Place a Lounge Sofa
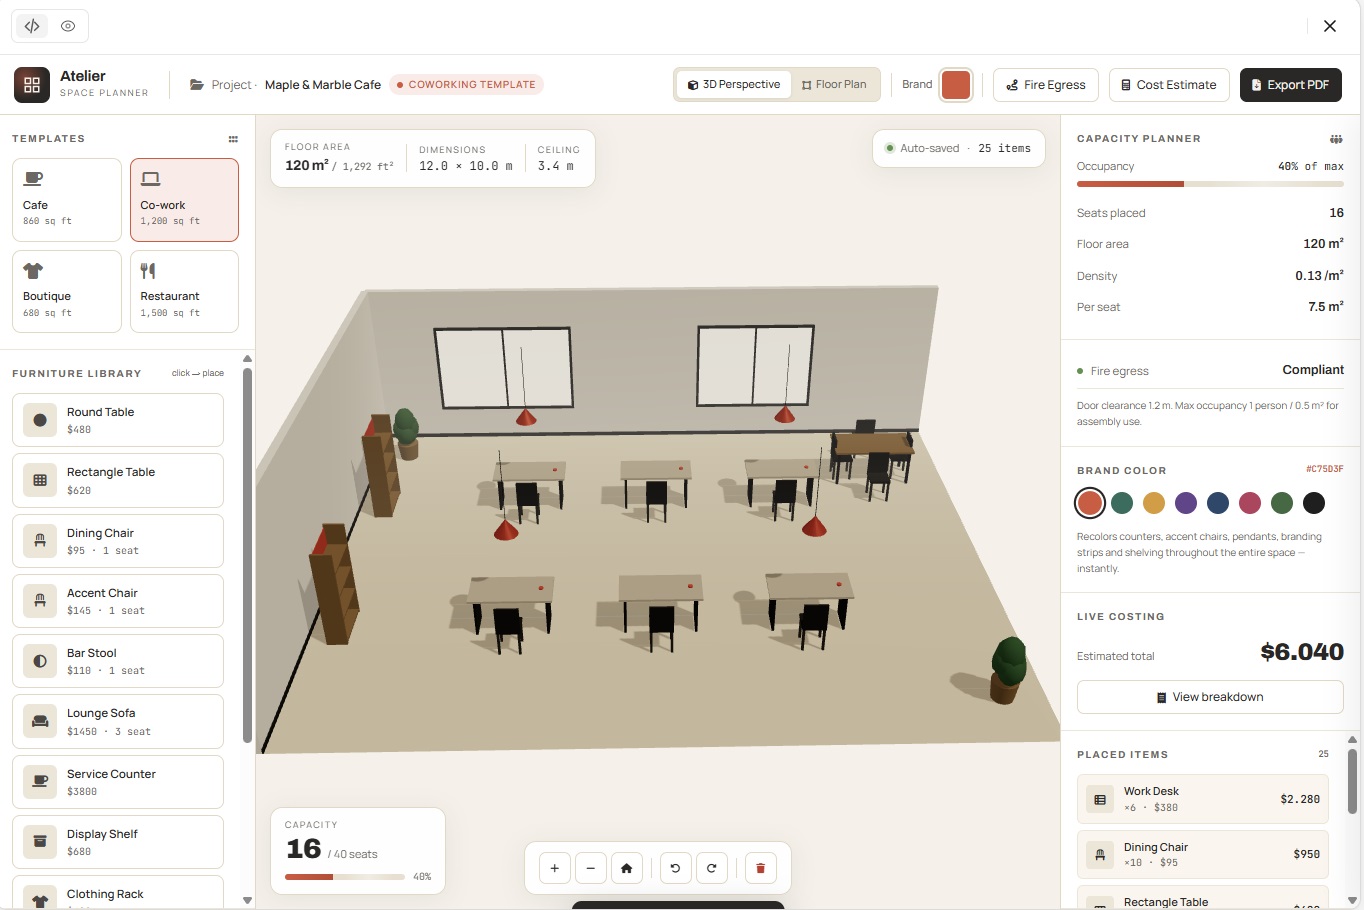Screen dimensions: 1364x910 pos(118,721)
